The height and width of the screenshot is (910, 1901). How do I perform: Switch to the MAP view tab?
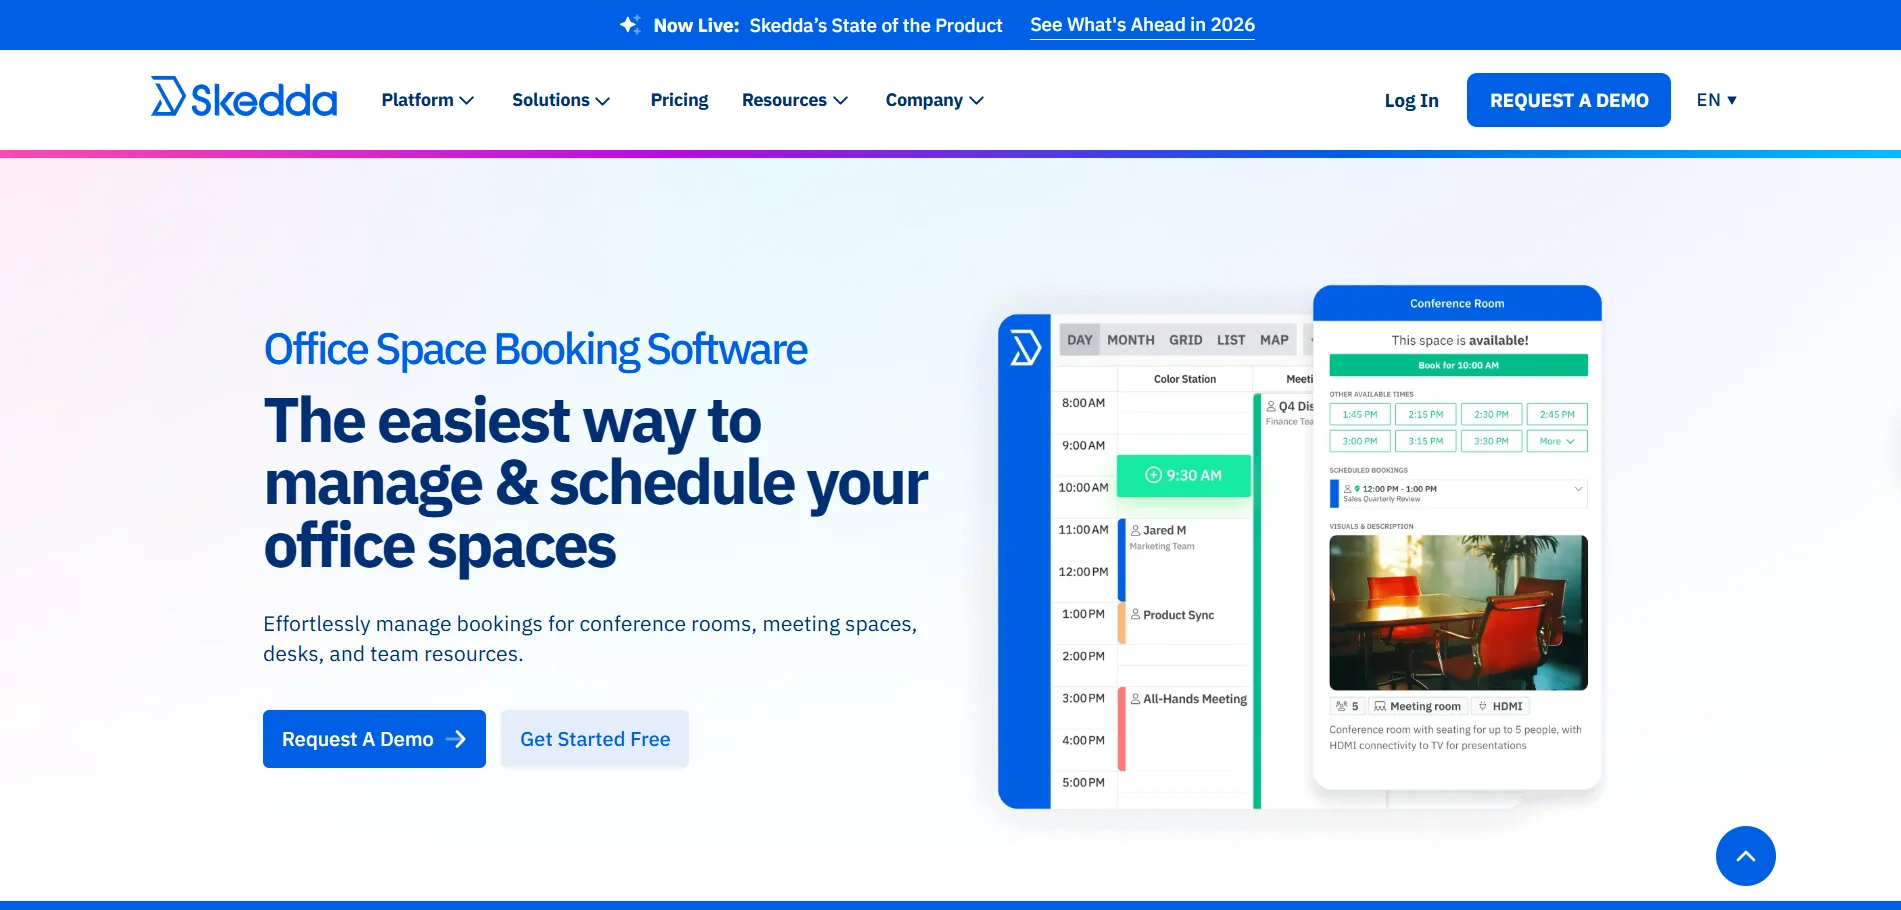click(x=1274, y=339)
